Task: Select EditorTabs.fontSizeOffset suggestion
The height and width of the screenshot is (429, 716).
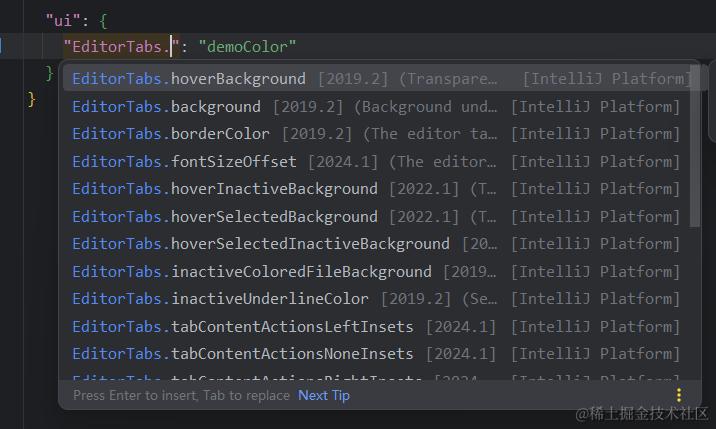Action: coord(378,161)
